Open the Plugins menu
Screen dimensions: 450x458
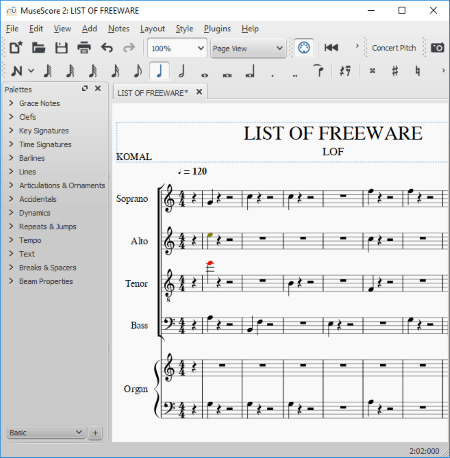(217, 29)
